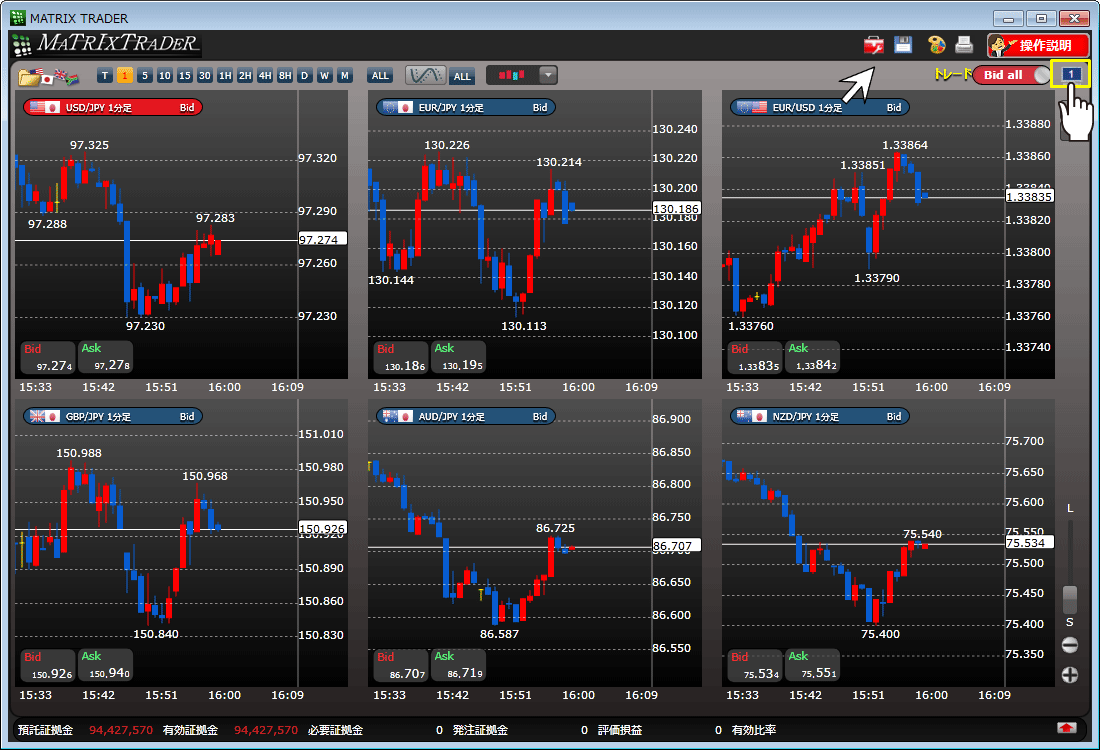The width and height of the screenshot is (1100, 750).
Task: Open the GBP/JPY 1分足 chart header
Action: pos(113,416)
